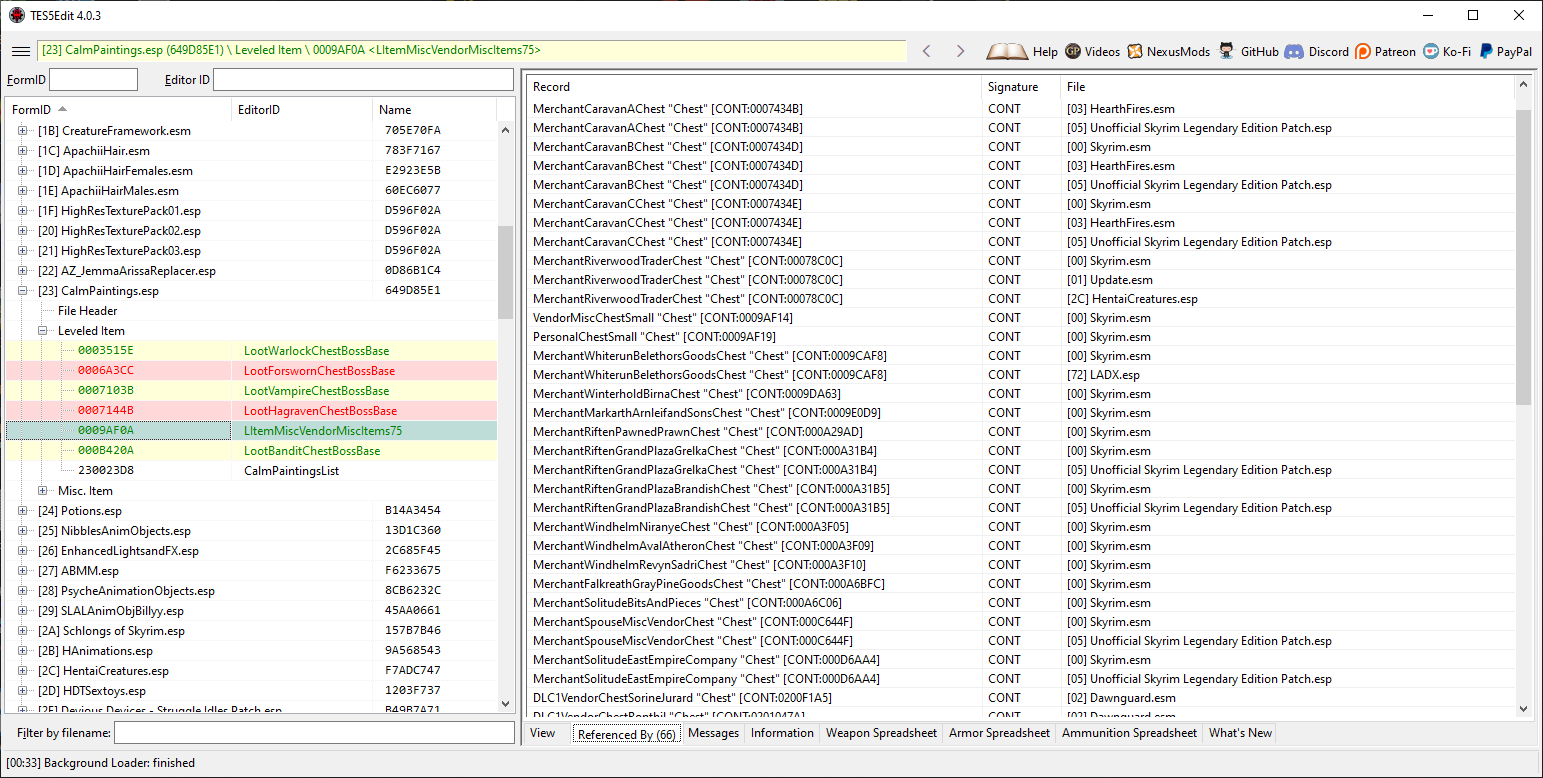Select VendorMiscChestSmall reference row
This screenshot has height=778, width=1543.
pyautogui.click(x=1021, y=318)
